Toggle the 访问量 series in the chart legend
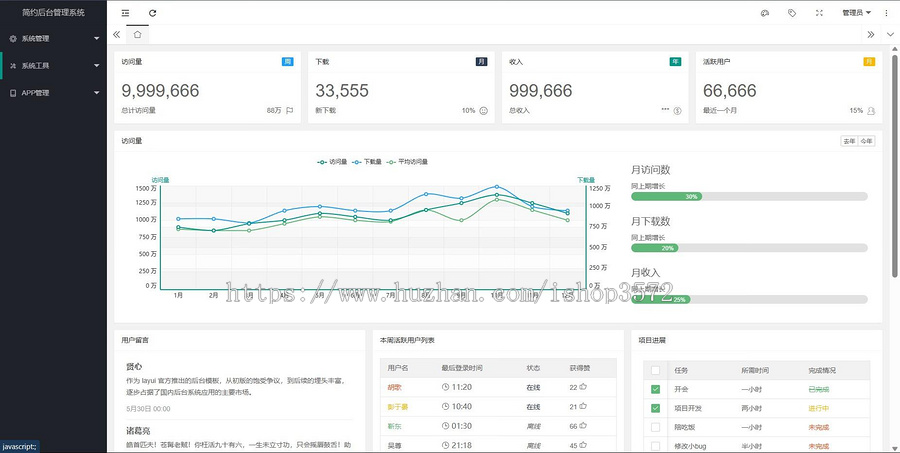900x453 pixels. [x=332, y=162]
